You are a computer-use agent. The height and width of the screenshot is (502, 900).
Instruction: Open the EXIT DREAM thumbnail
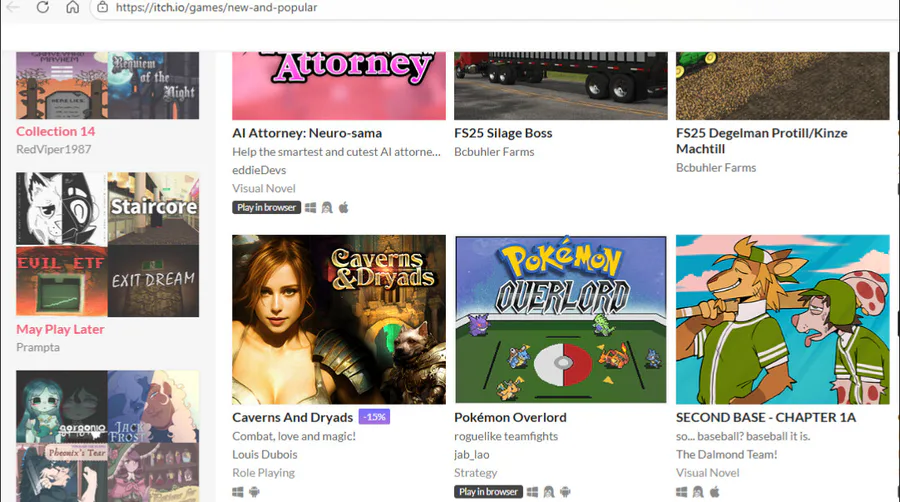154,281
